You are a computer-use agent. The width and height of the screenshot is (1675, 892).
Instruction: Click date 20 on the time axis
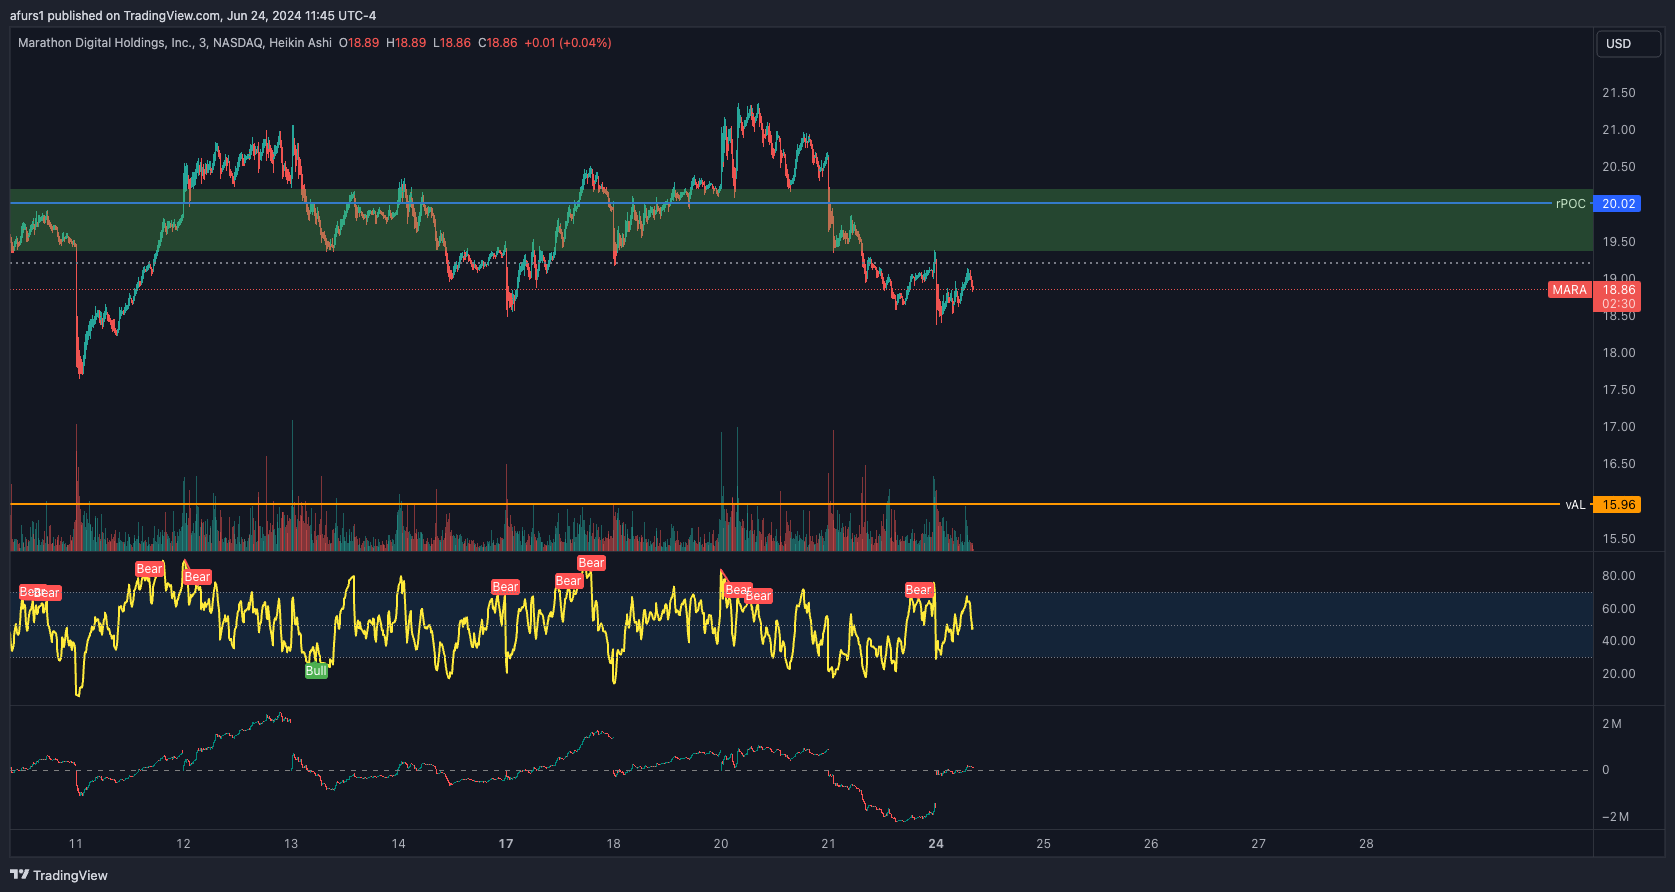(721, 844)
